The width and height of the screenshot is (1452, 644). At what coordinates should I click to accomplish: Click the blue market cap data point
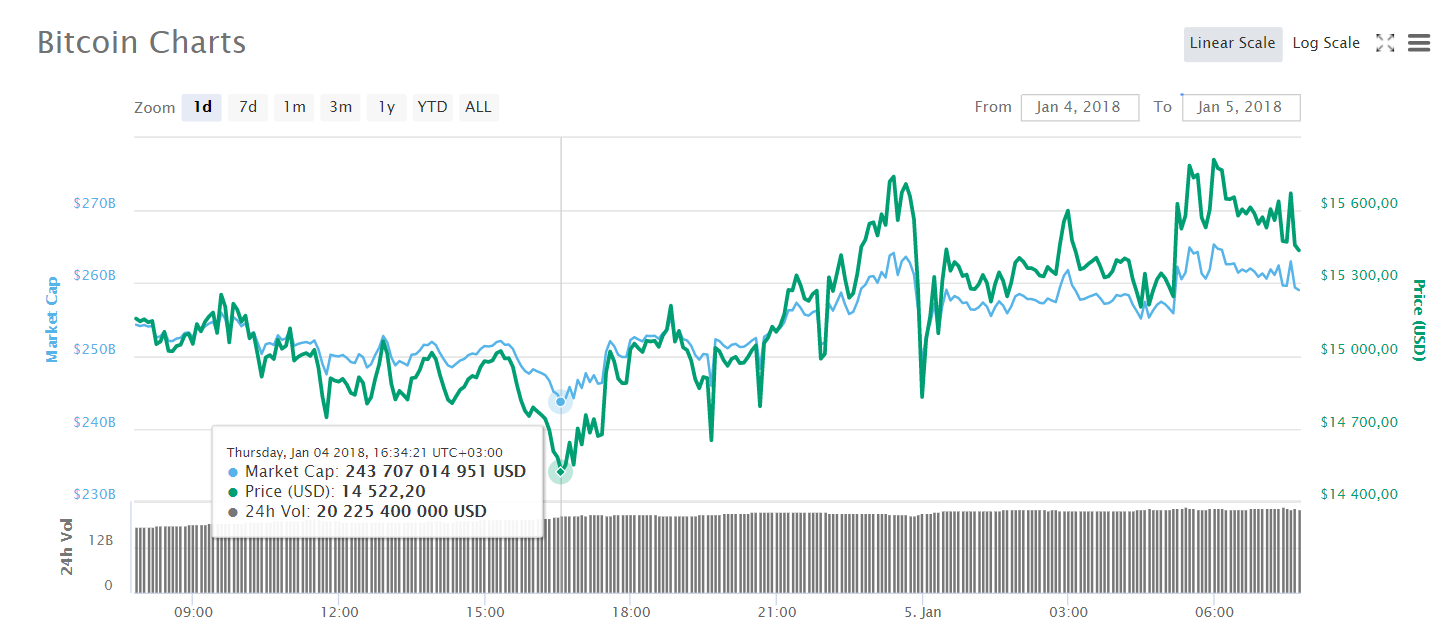point(560,402)
